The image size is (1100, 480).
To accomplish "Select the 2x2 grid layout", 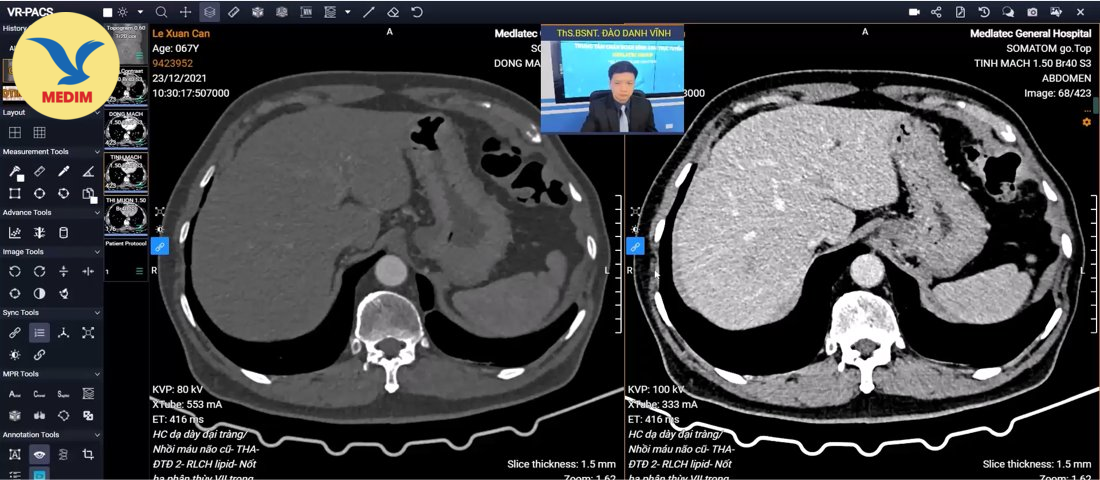I will pos(15,133).
